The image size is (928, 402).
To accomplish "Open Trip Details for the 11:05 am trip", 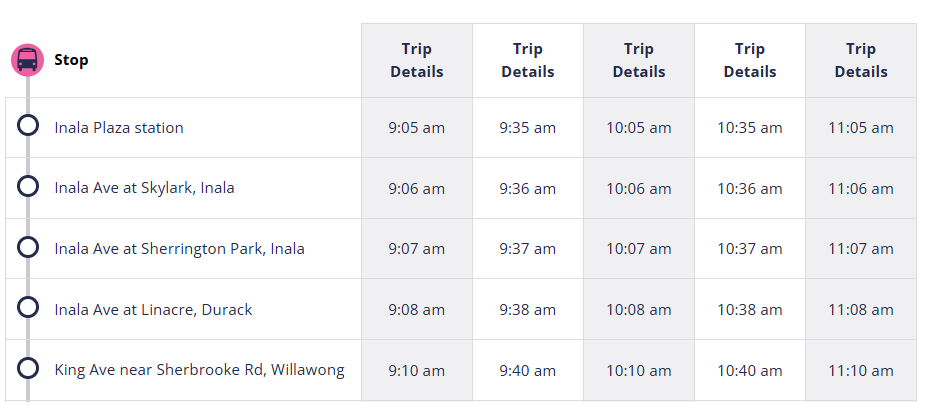I will pos(861,60).
